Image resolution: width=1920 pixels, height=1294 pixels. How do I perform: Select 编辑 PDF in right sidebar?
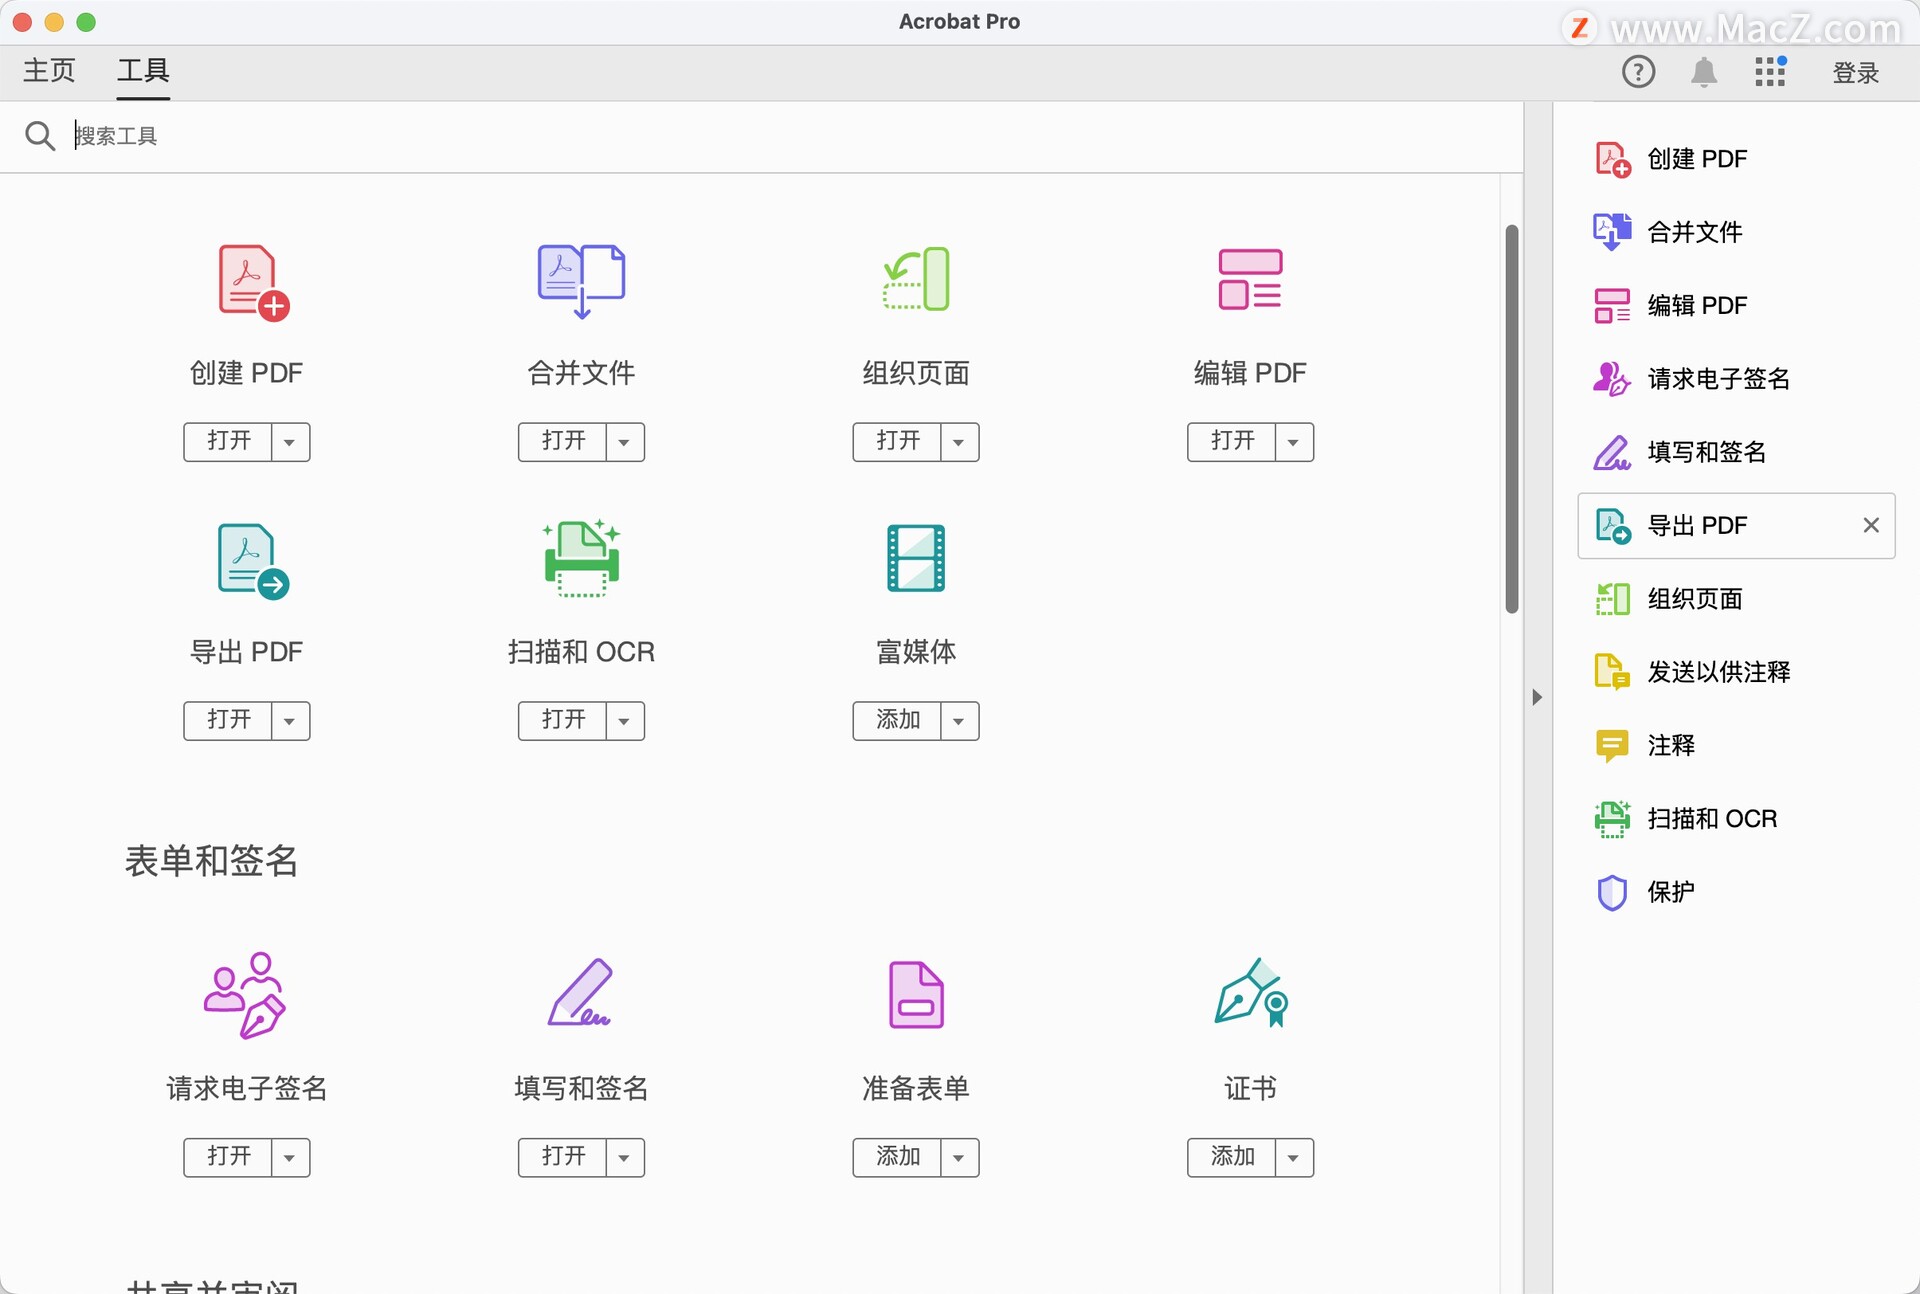(1736, 305)
